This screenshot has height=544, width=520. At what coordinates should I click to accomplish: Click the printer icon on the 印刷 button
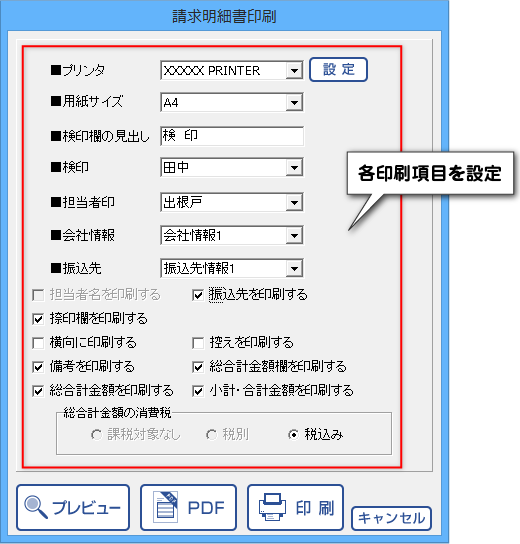[272, 507]
